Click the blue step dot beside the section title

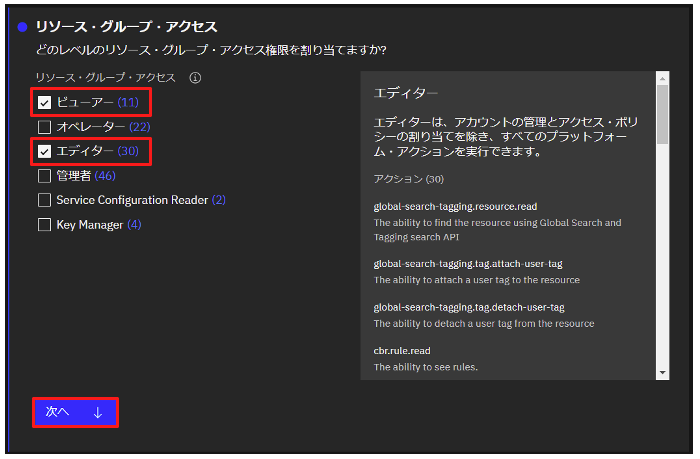click(22, 27)
